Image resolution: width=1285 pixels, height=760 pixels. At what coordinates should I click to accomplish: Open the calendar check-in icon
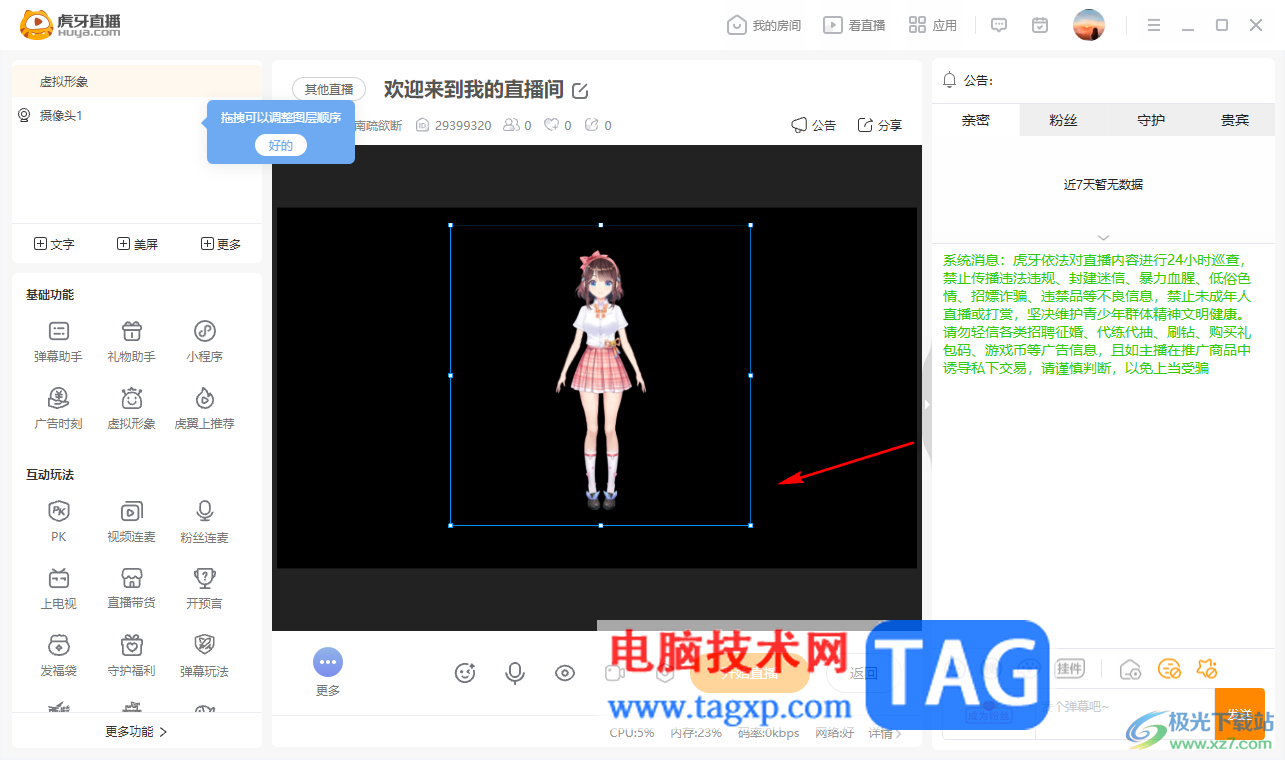pyautogui.click(x=1040, y=25)
